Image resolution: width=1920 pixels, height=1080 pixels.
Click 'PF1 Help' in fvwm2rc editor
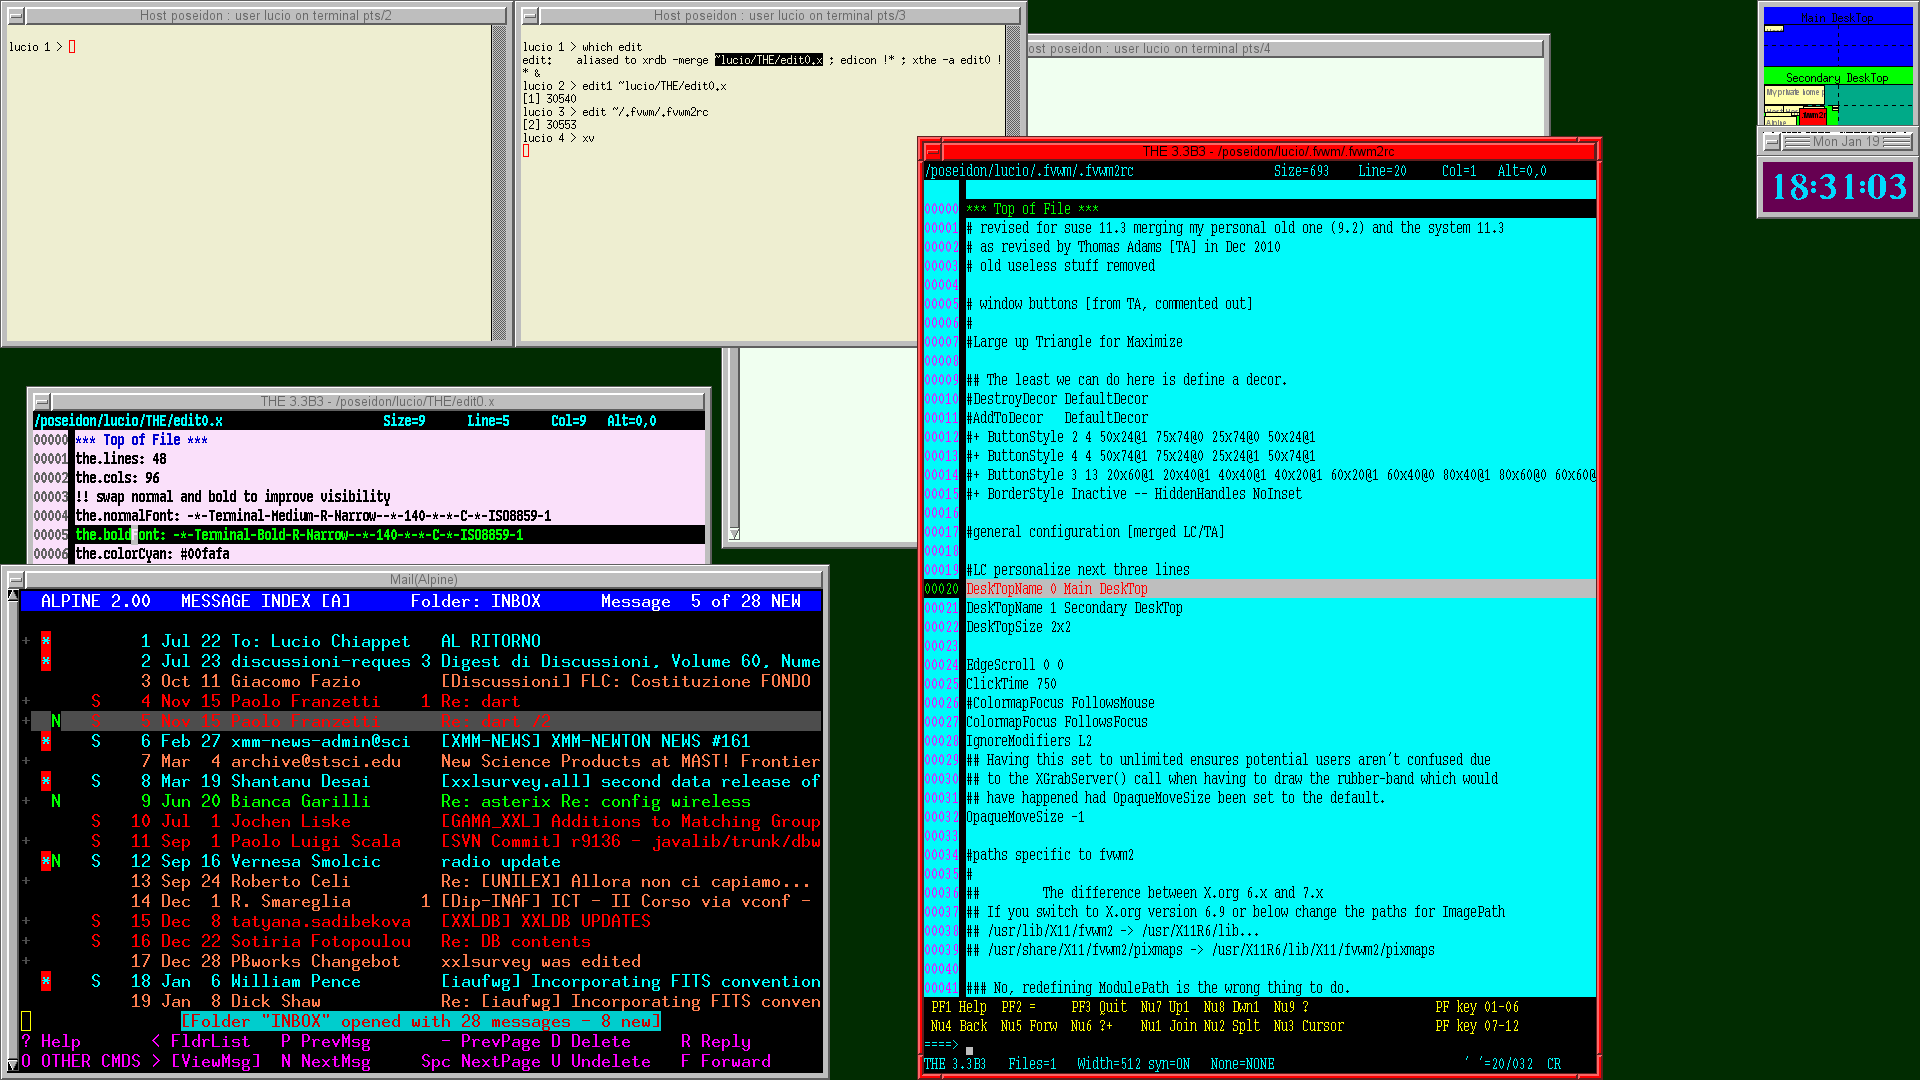(959, 1008)
